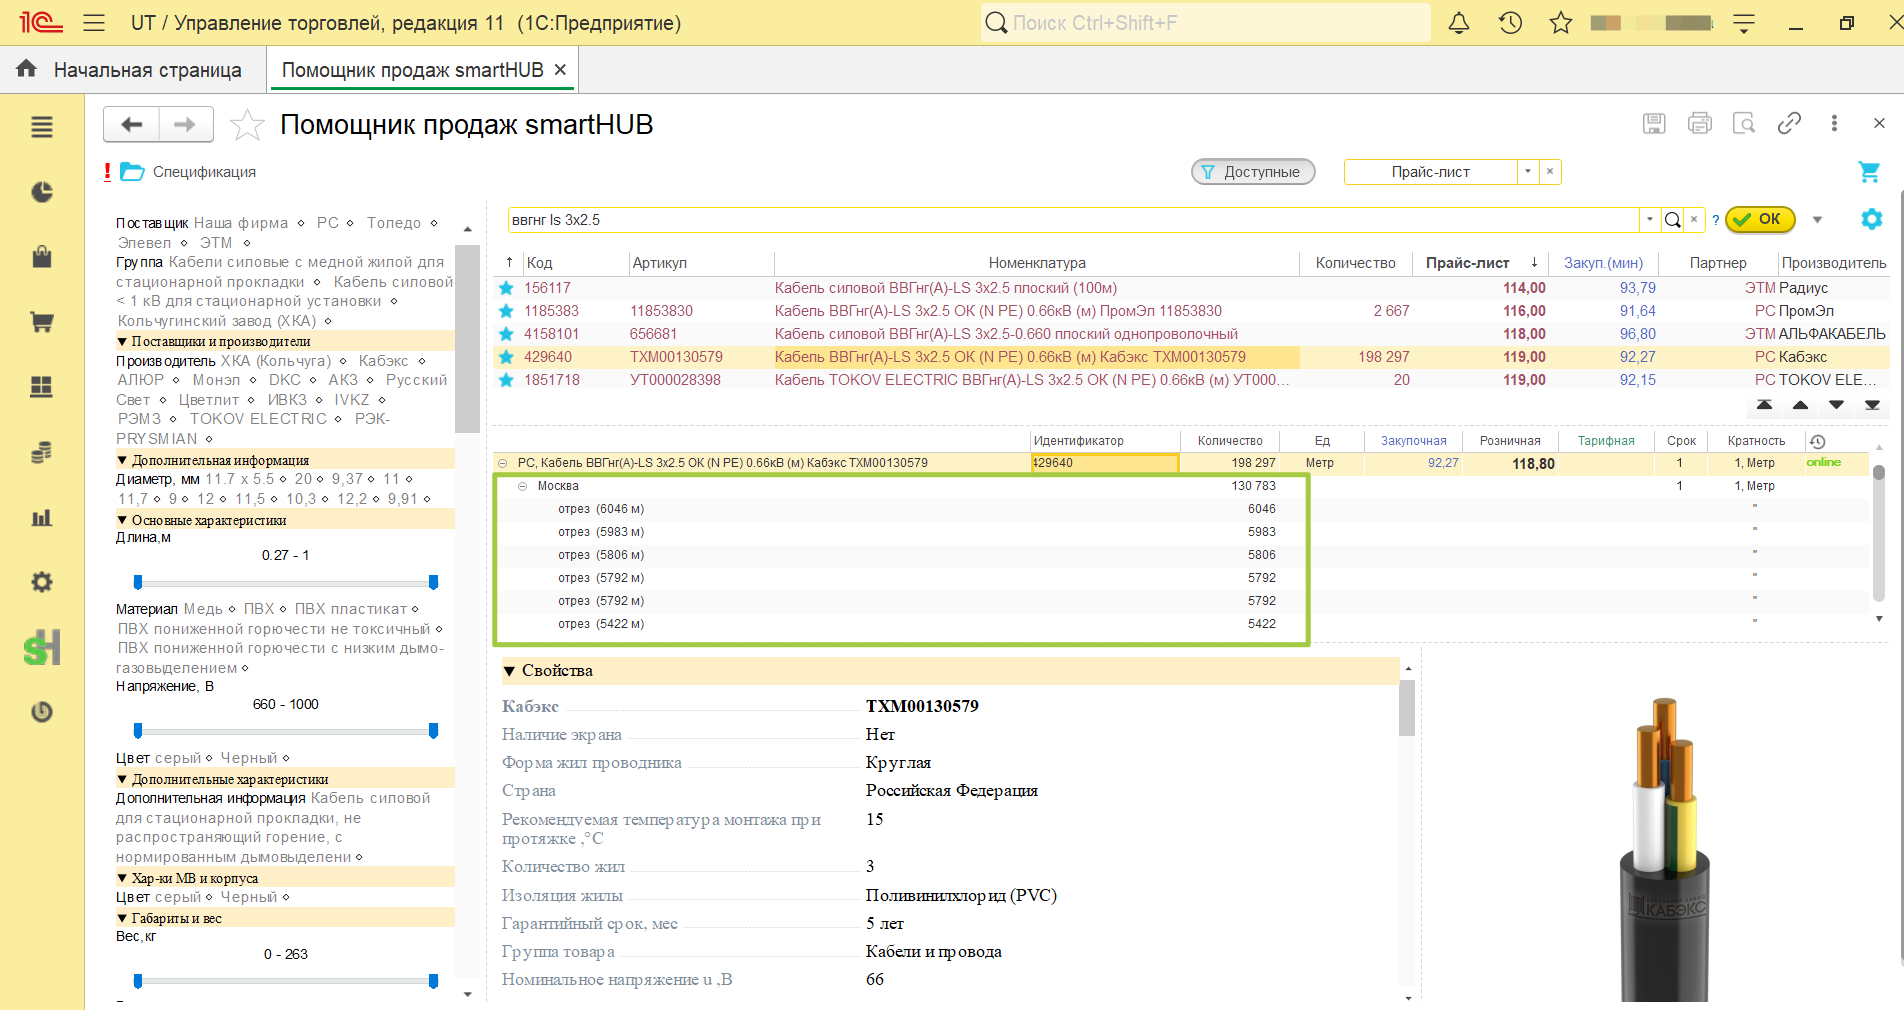
Task: Collapse the Москва stock group
Action: [522, 486]
